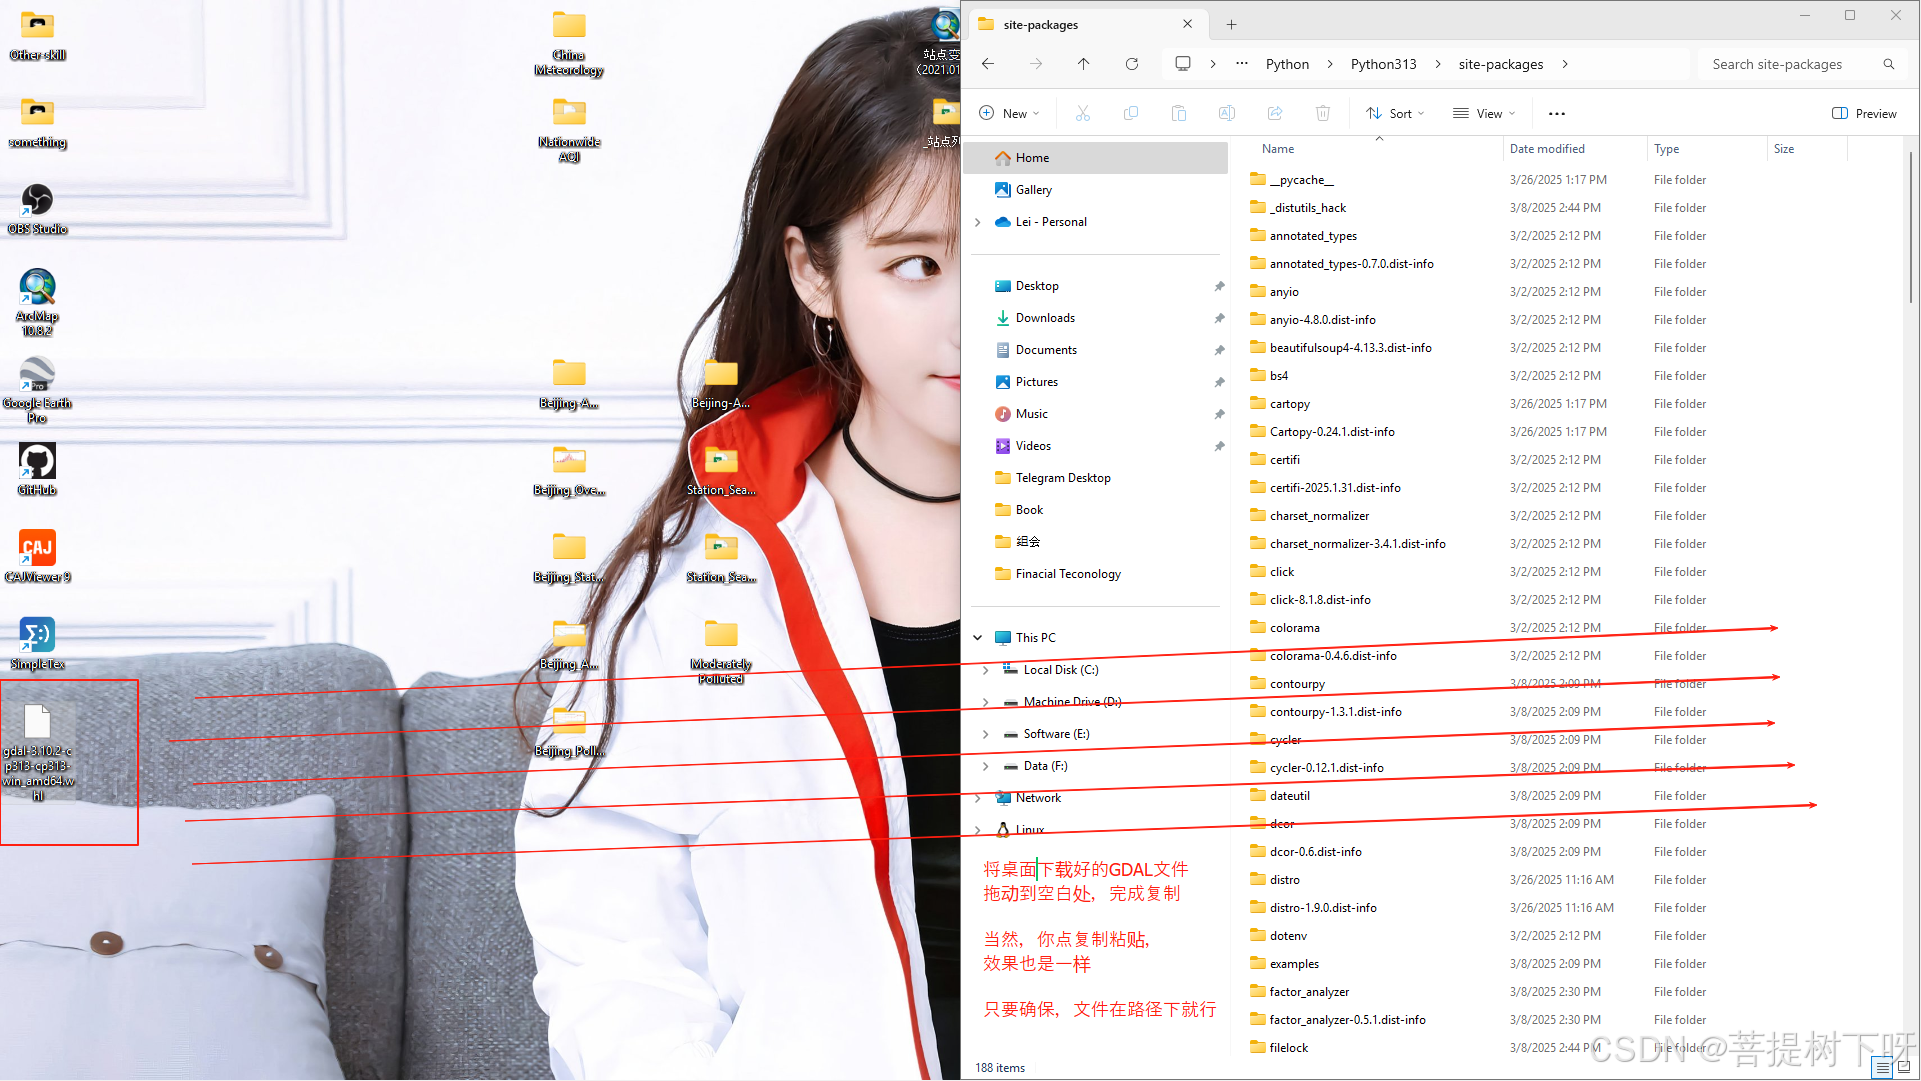Toggle the Preview pane button
Screen dimensions: 1921x1081
click(1864, 113)
